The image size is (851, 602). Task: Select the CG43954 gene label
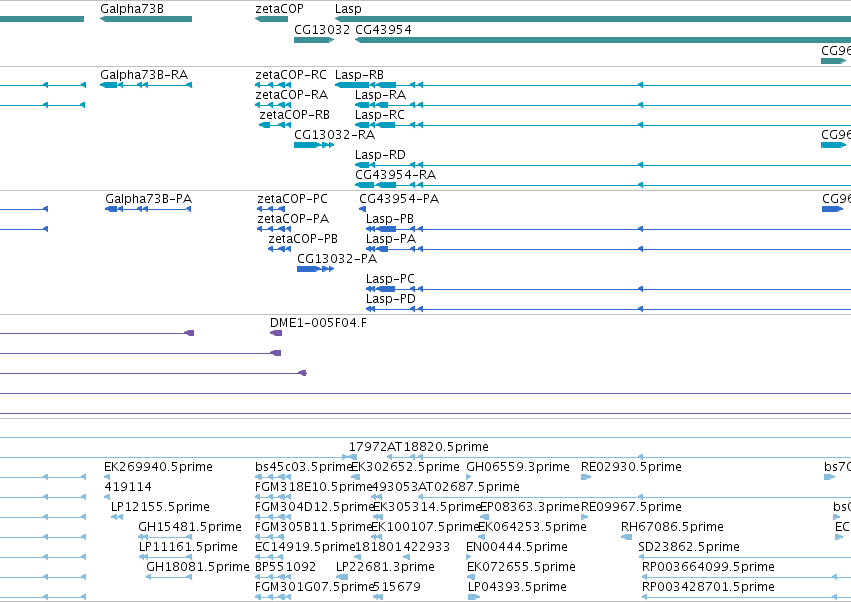click(x=383, y=29)
